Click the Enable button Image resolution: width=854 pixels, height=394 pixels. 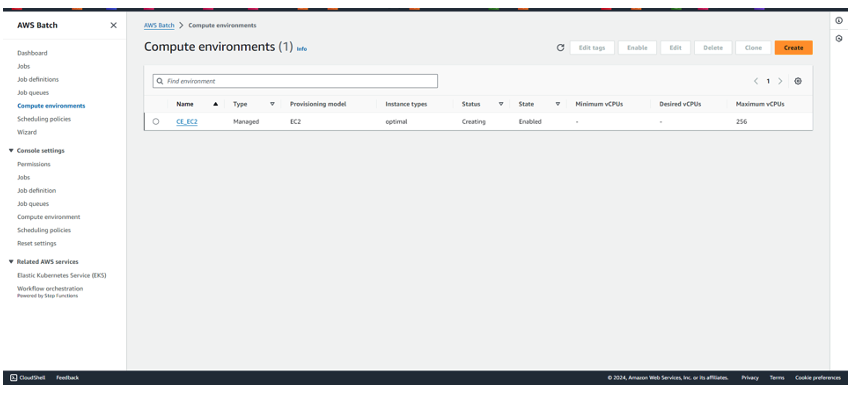(x=637, y=48)
